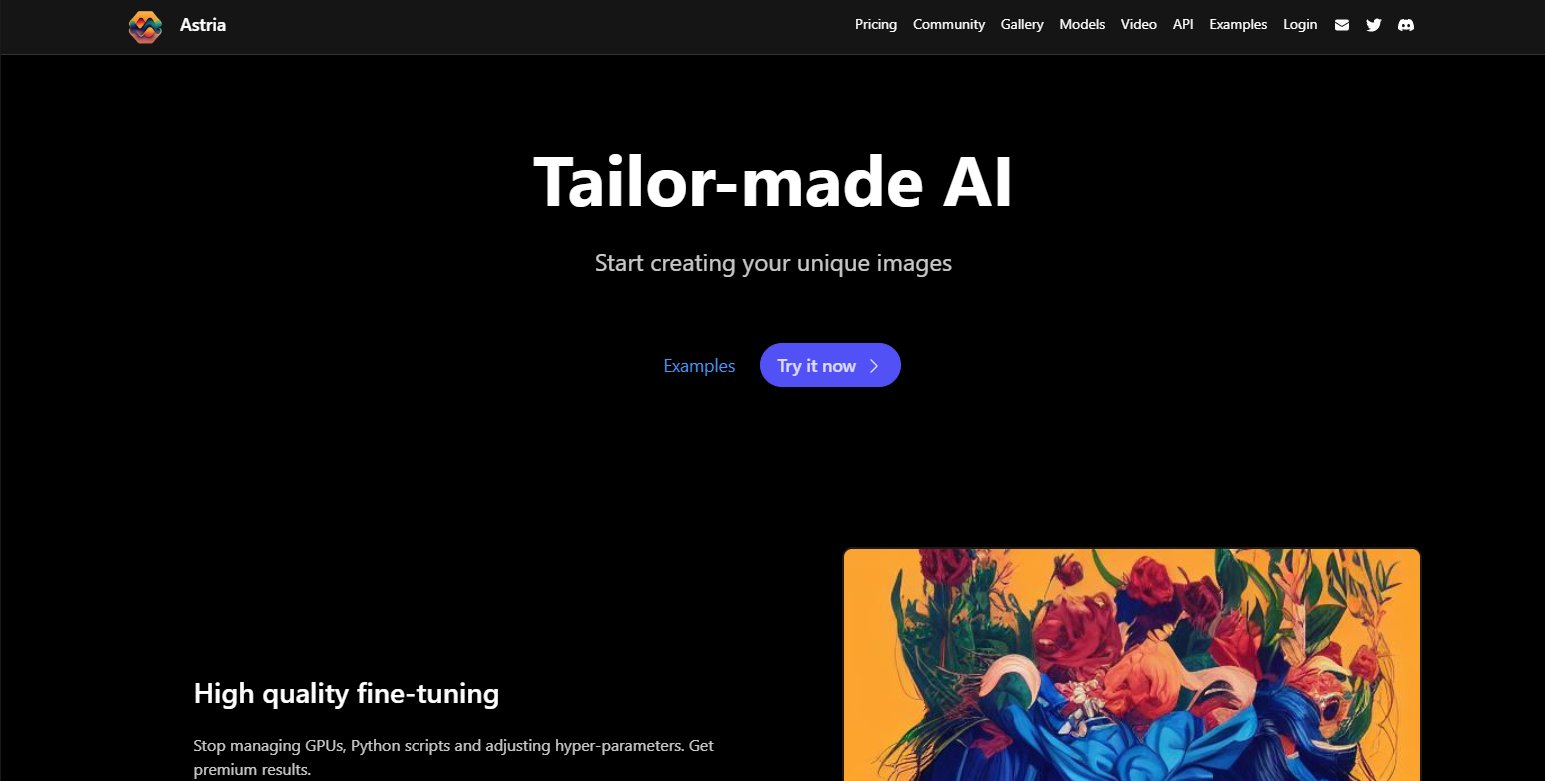This screenshot has height=781, width=1545.
Task: Click the Try it now button
Action: 830,365
